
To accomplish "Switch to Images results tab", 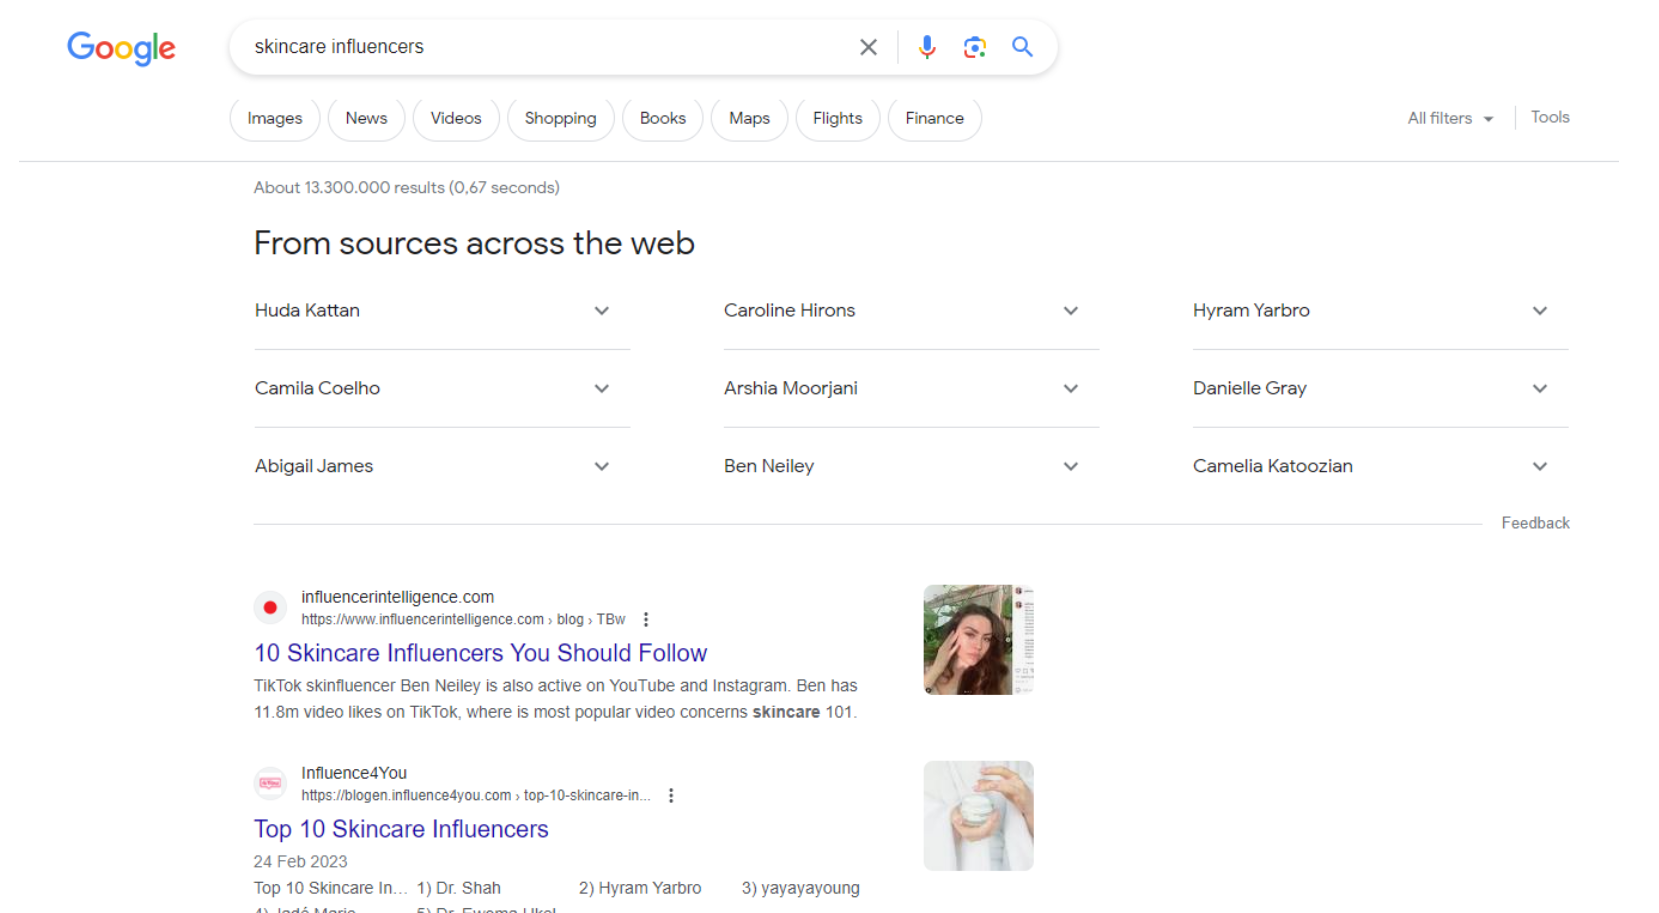I will tap(275, 118).
